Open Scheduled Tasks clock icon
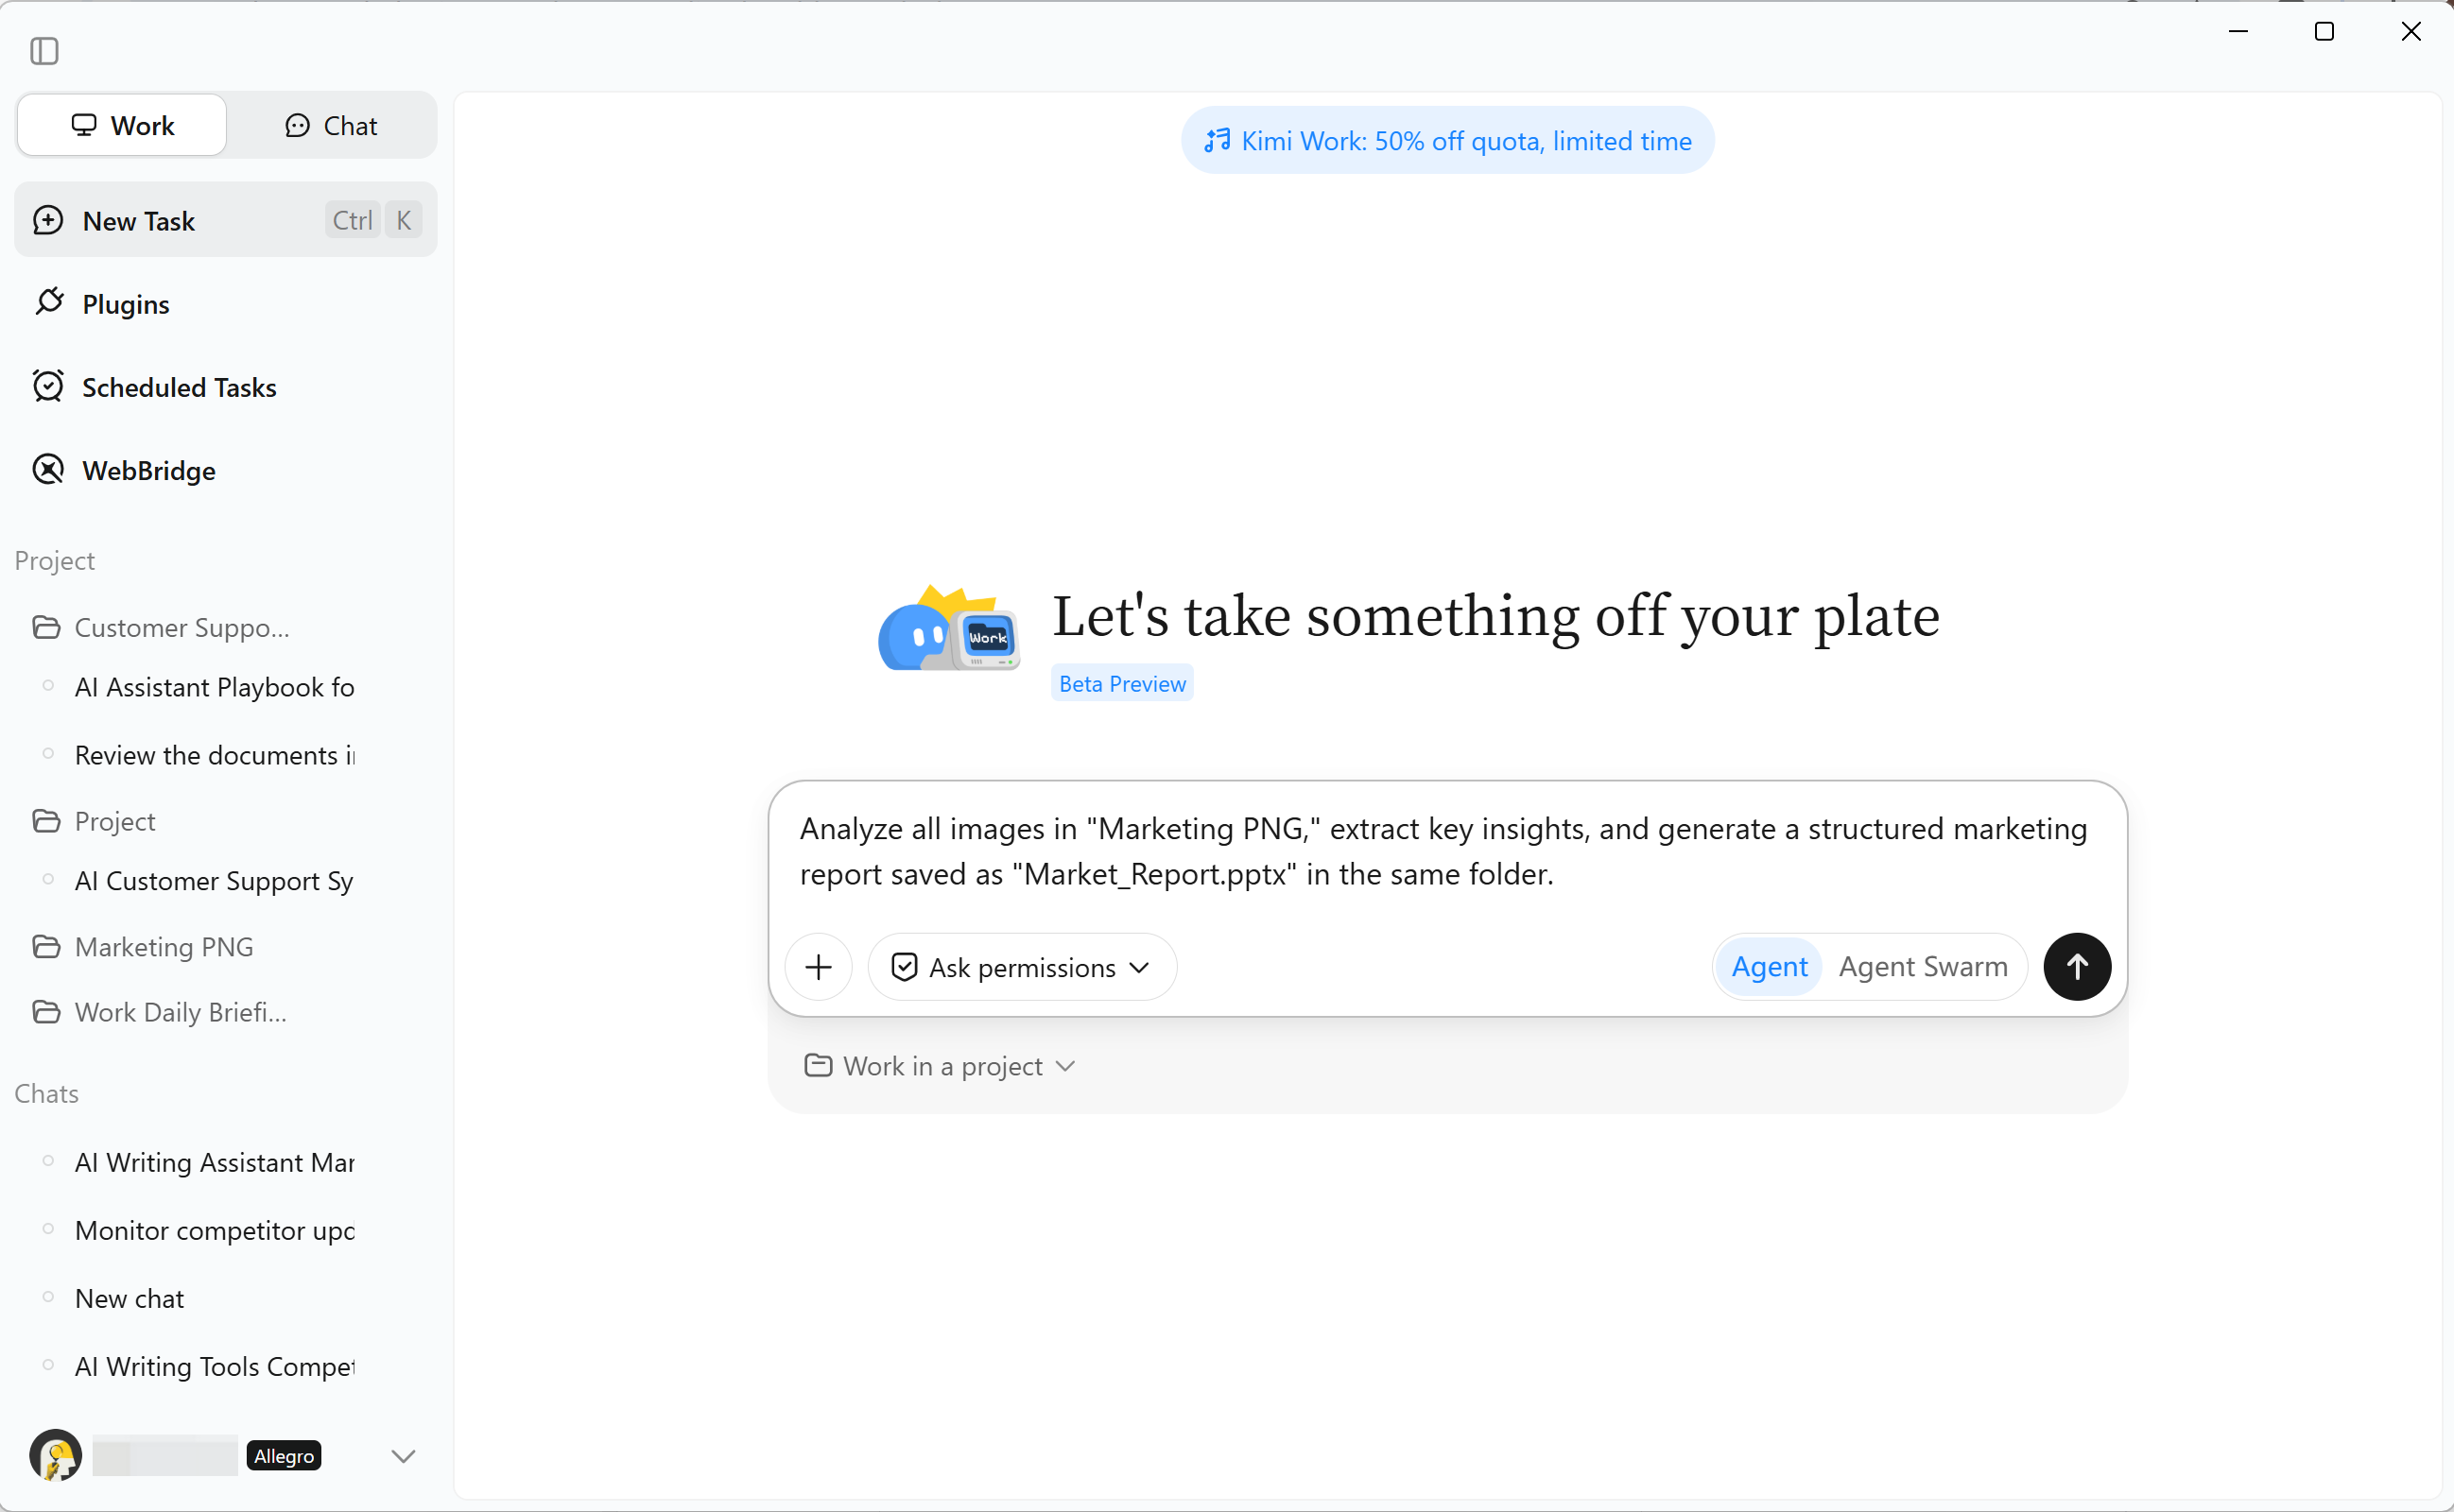 48,386
